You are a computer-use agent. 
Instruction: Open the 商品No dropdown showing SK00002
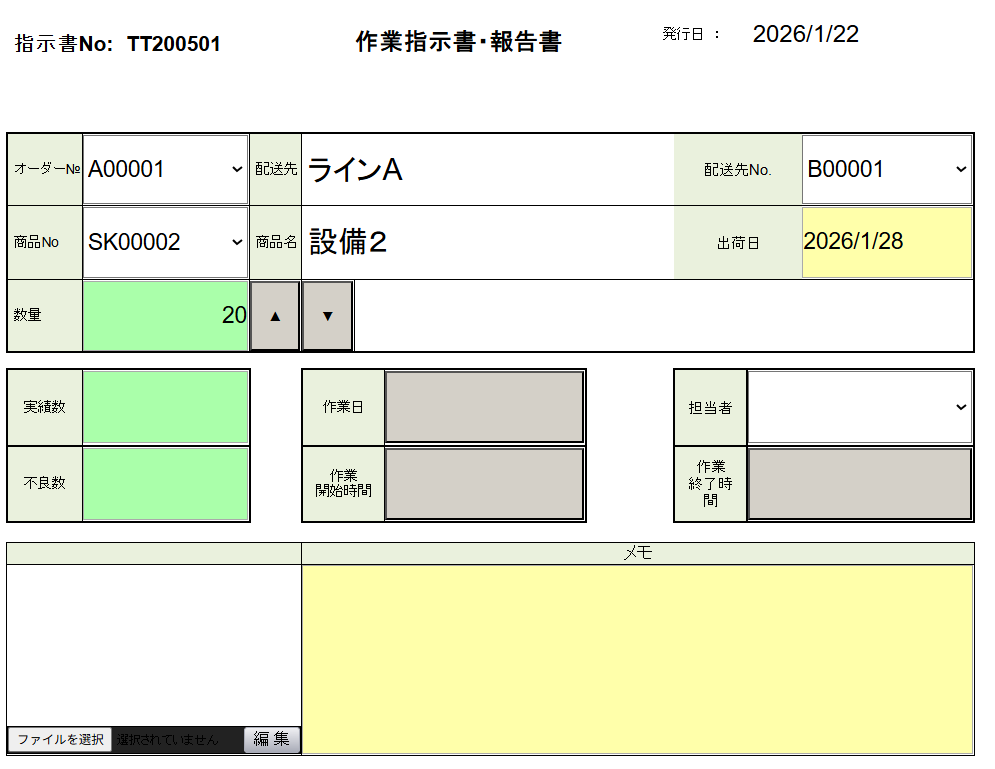click(165, 242)
